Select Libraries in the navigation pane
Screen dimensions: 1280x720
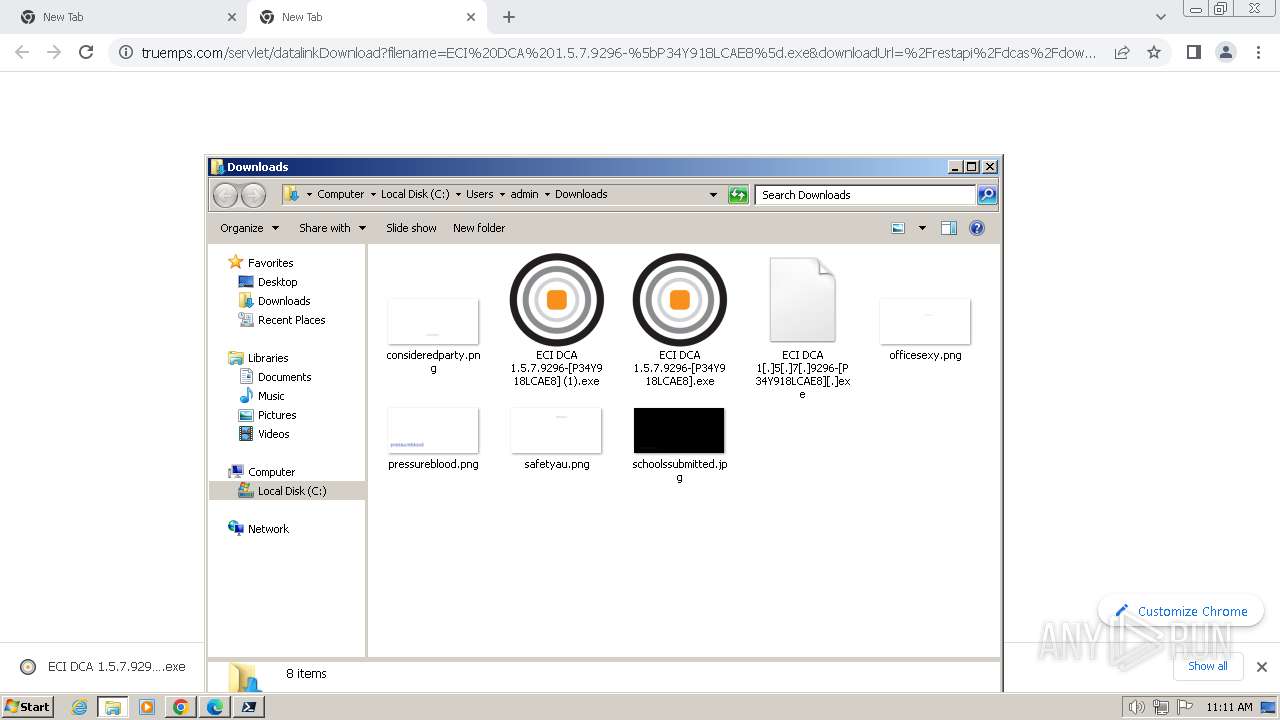pyautogui.click(x=258, y=358)
